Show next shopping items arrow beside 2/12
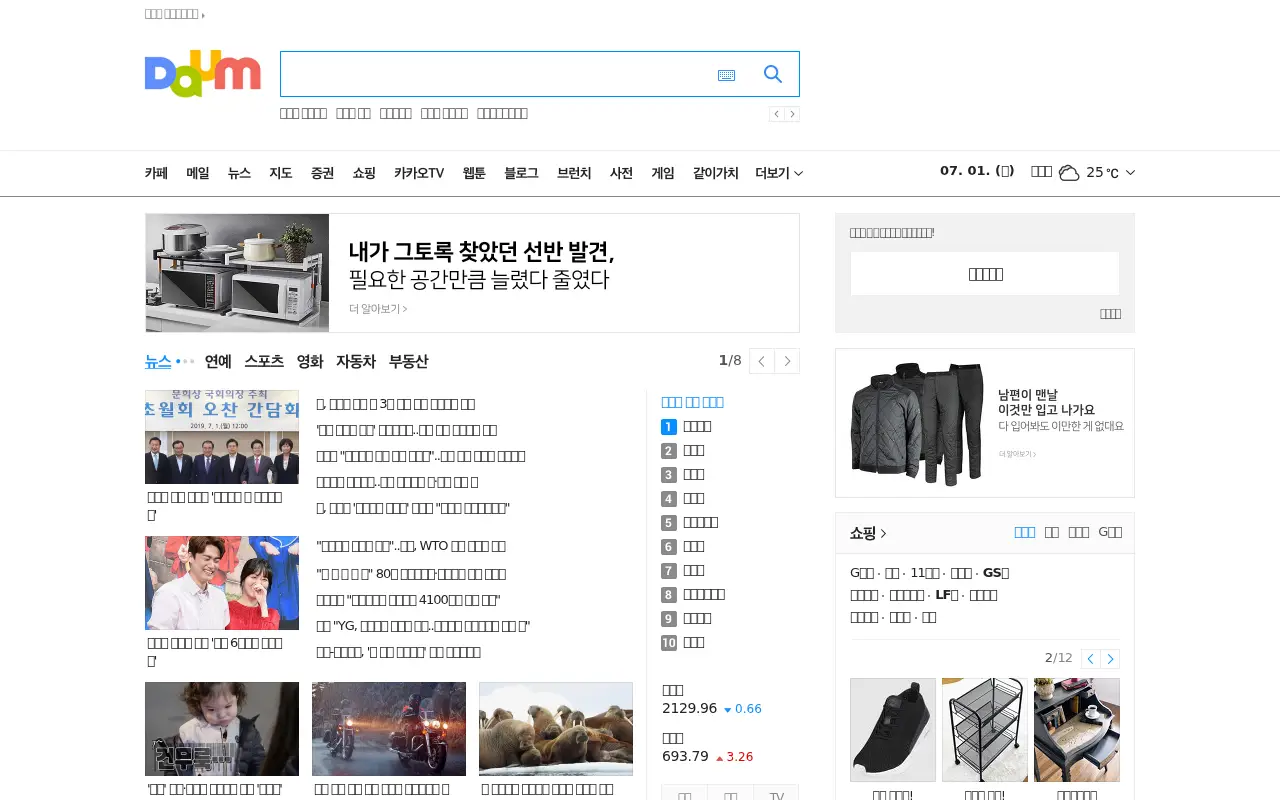The width and height of the screenshot is (1280, 800). tap(1110, 658)
